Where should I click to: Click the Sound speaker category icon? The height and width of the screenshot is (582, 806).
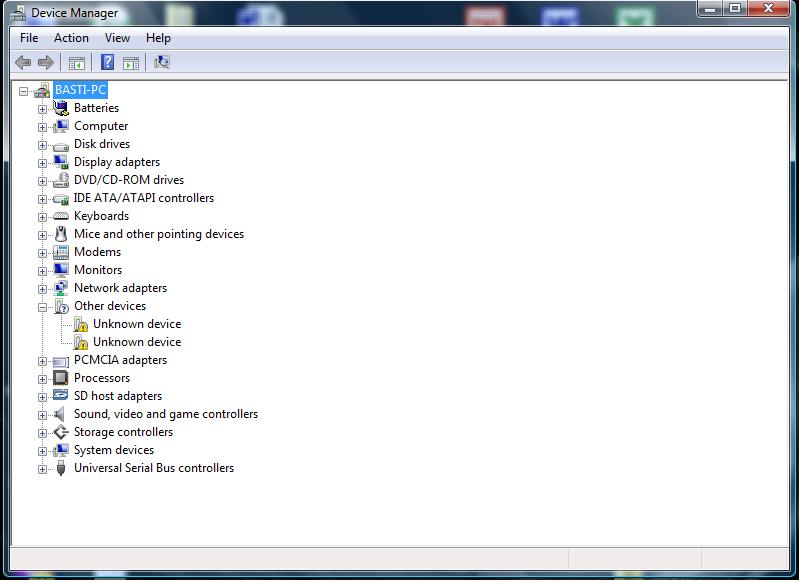pyautogui.click(x=60, y=414)
